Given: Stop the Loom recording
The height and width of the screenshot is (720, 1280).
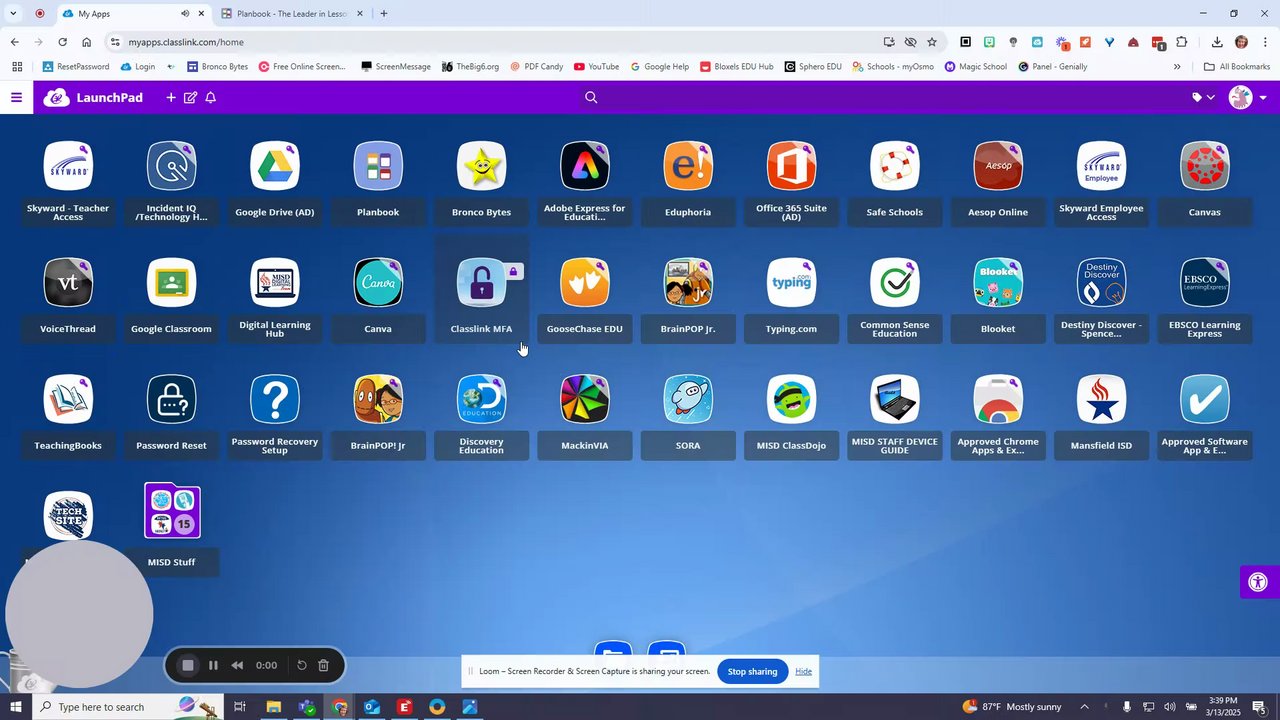Looking at the screenshot, I should (188, 665).
